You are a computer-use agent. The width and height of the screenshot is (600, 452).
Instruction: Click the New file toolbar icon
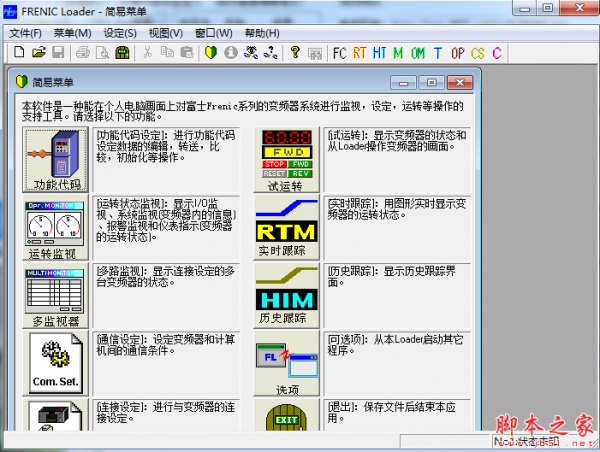(x=19, y=52)
